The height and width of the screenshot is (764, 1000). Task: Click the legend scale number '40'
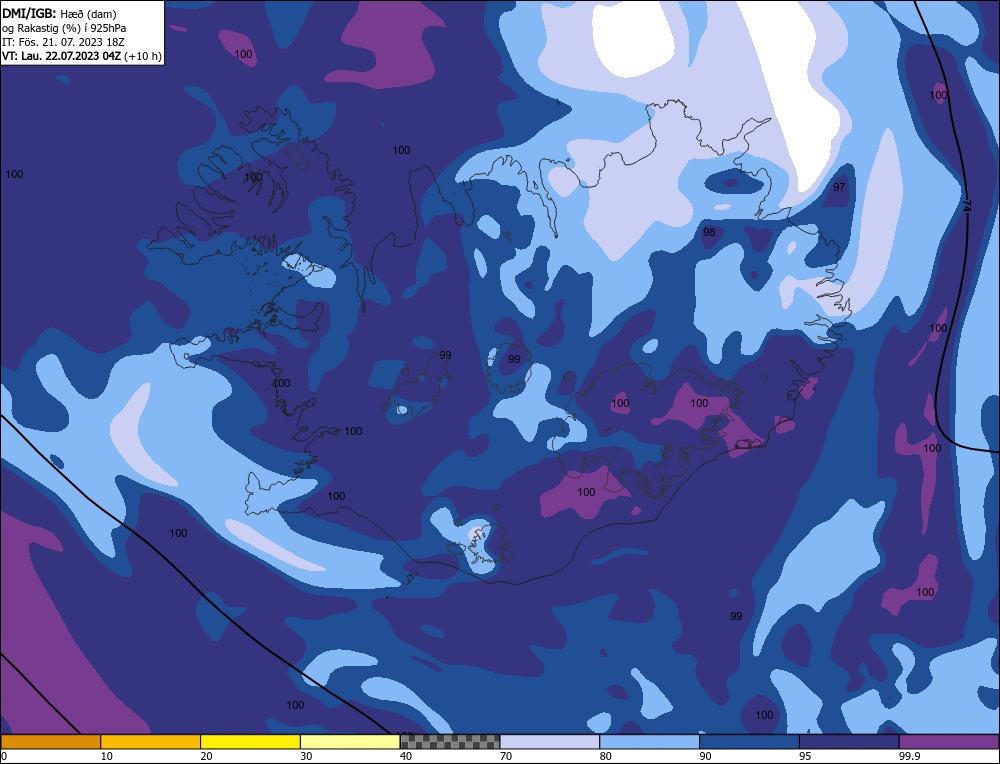(x=406, y=756)
